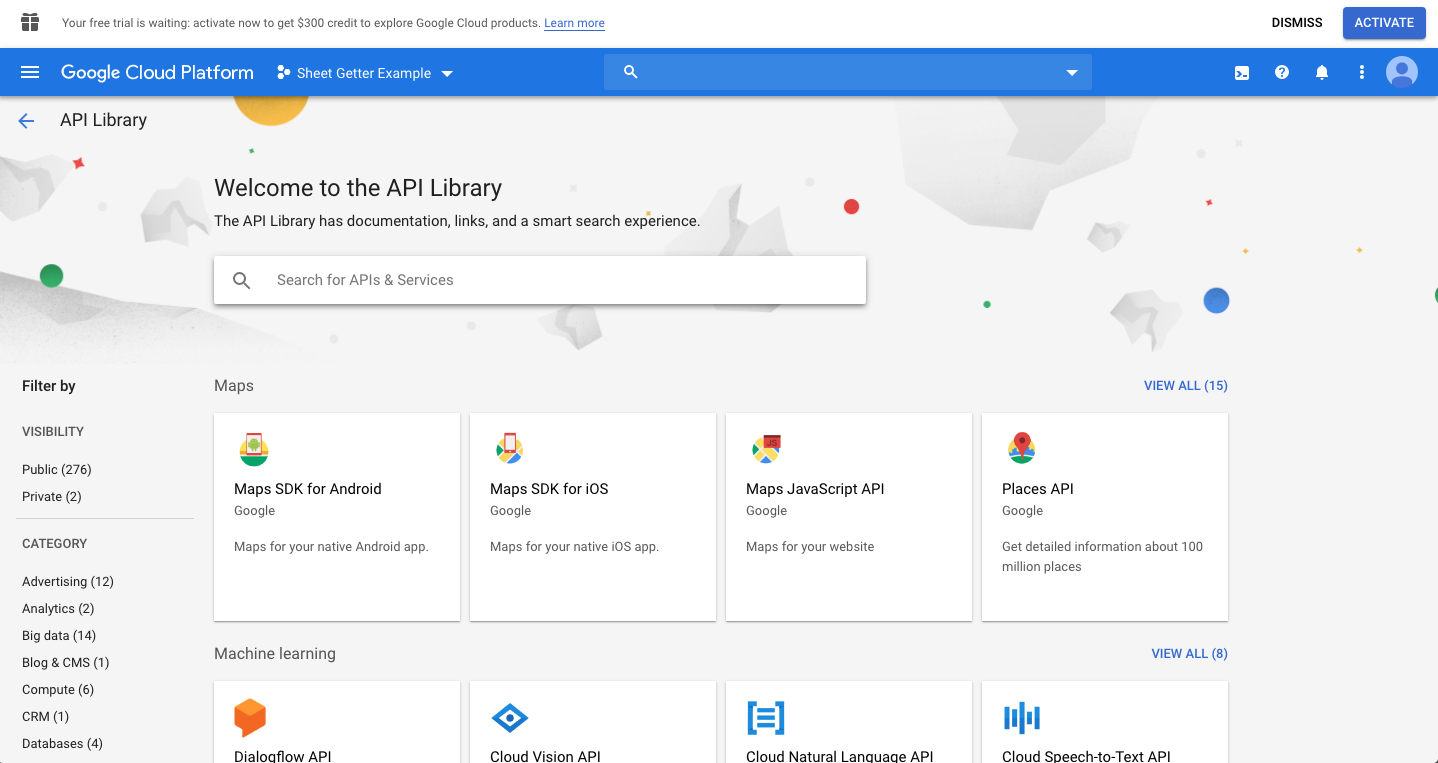Filter by CRM (1) category
Image resolution: width=1438 pixels, height=763 pixels.
point(46,717)
